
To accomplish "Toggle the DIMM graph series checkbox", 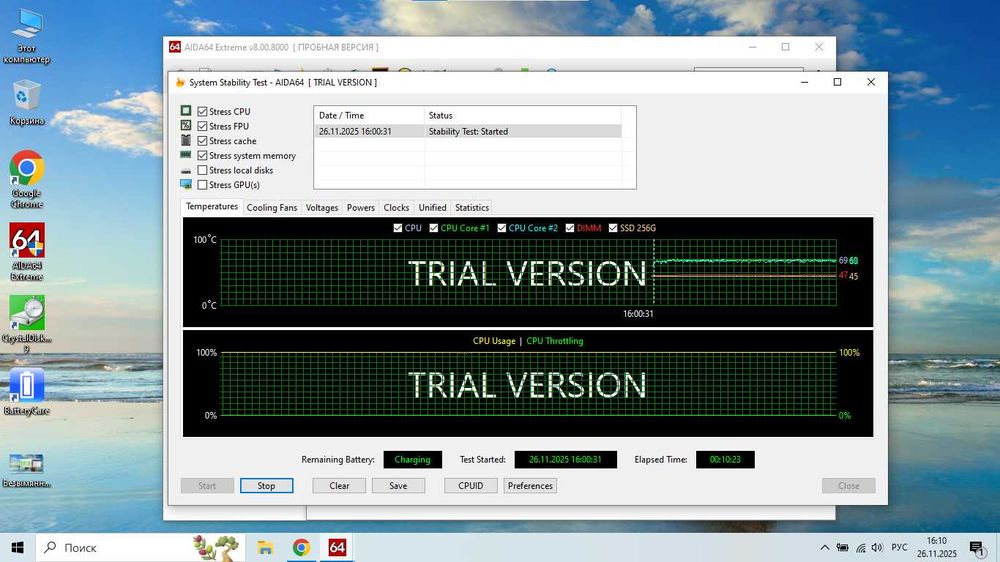I will tap(570, 228).
